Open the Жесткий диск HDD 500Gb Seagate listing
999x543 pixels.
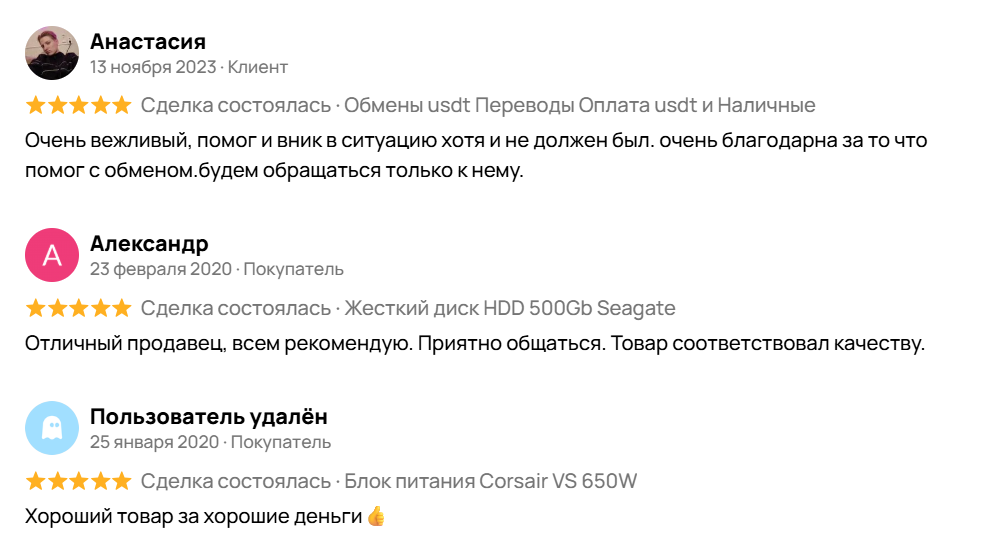[x=510, y=307]
